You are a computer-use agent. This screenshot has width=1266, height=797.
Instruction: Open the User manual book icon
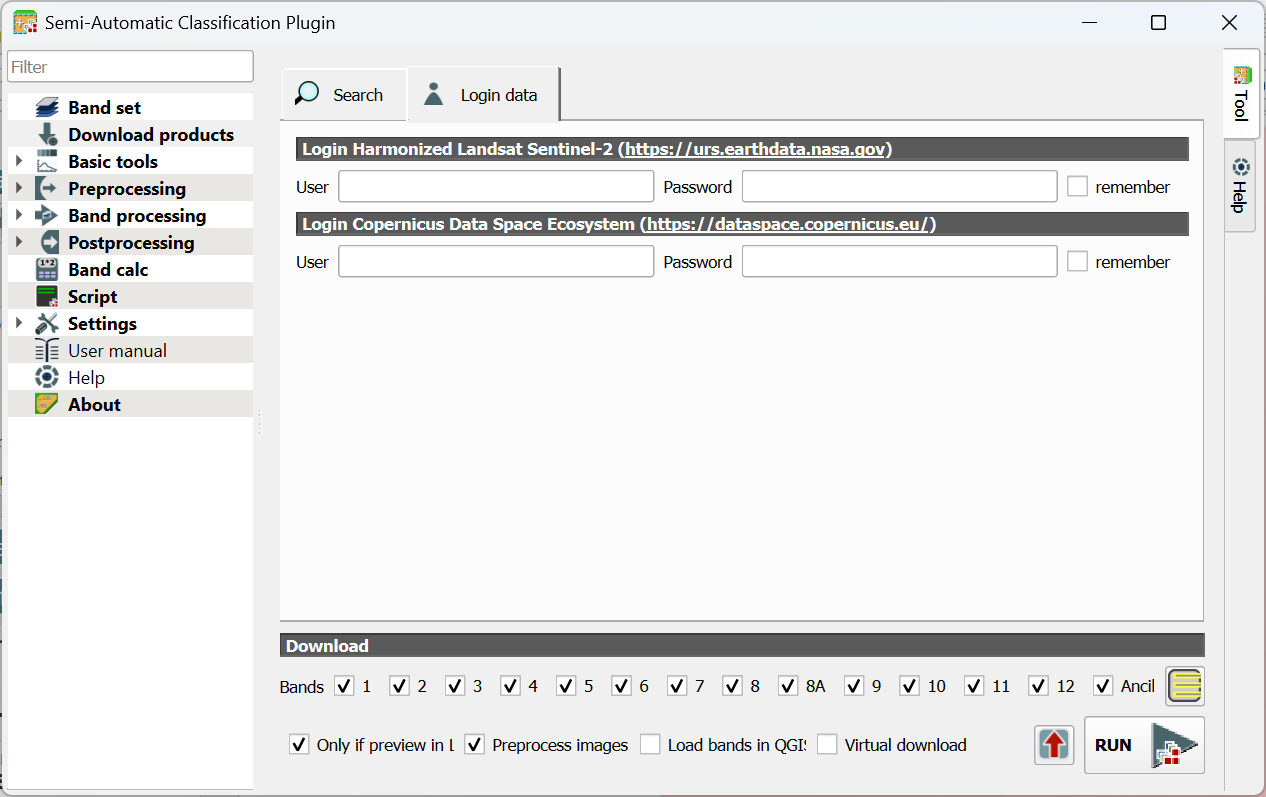47,350
